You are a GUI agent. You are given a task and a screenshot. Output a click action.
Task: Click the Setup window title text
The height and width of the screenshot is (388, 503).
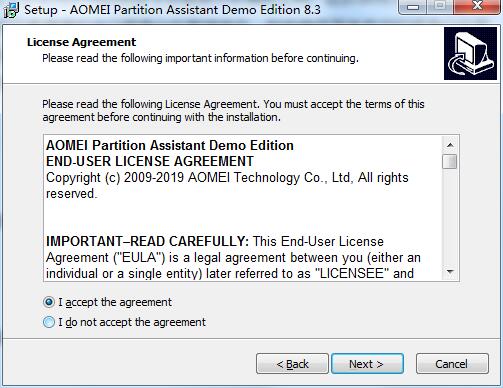(172, 10)
